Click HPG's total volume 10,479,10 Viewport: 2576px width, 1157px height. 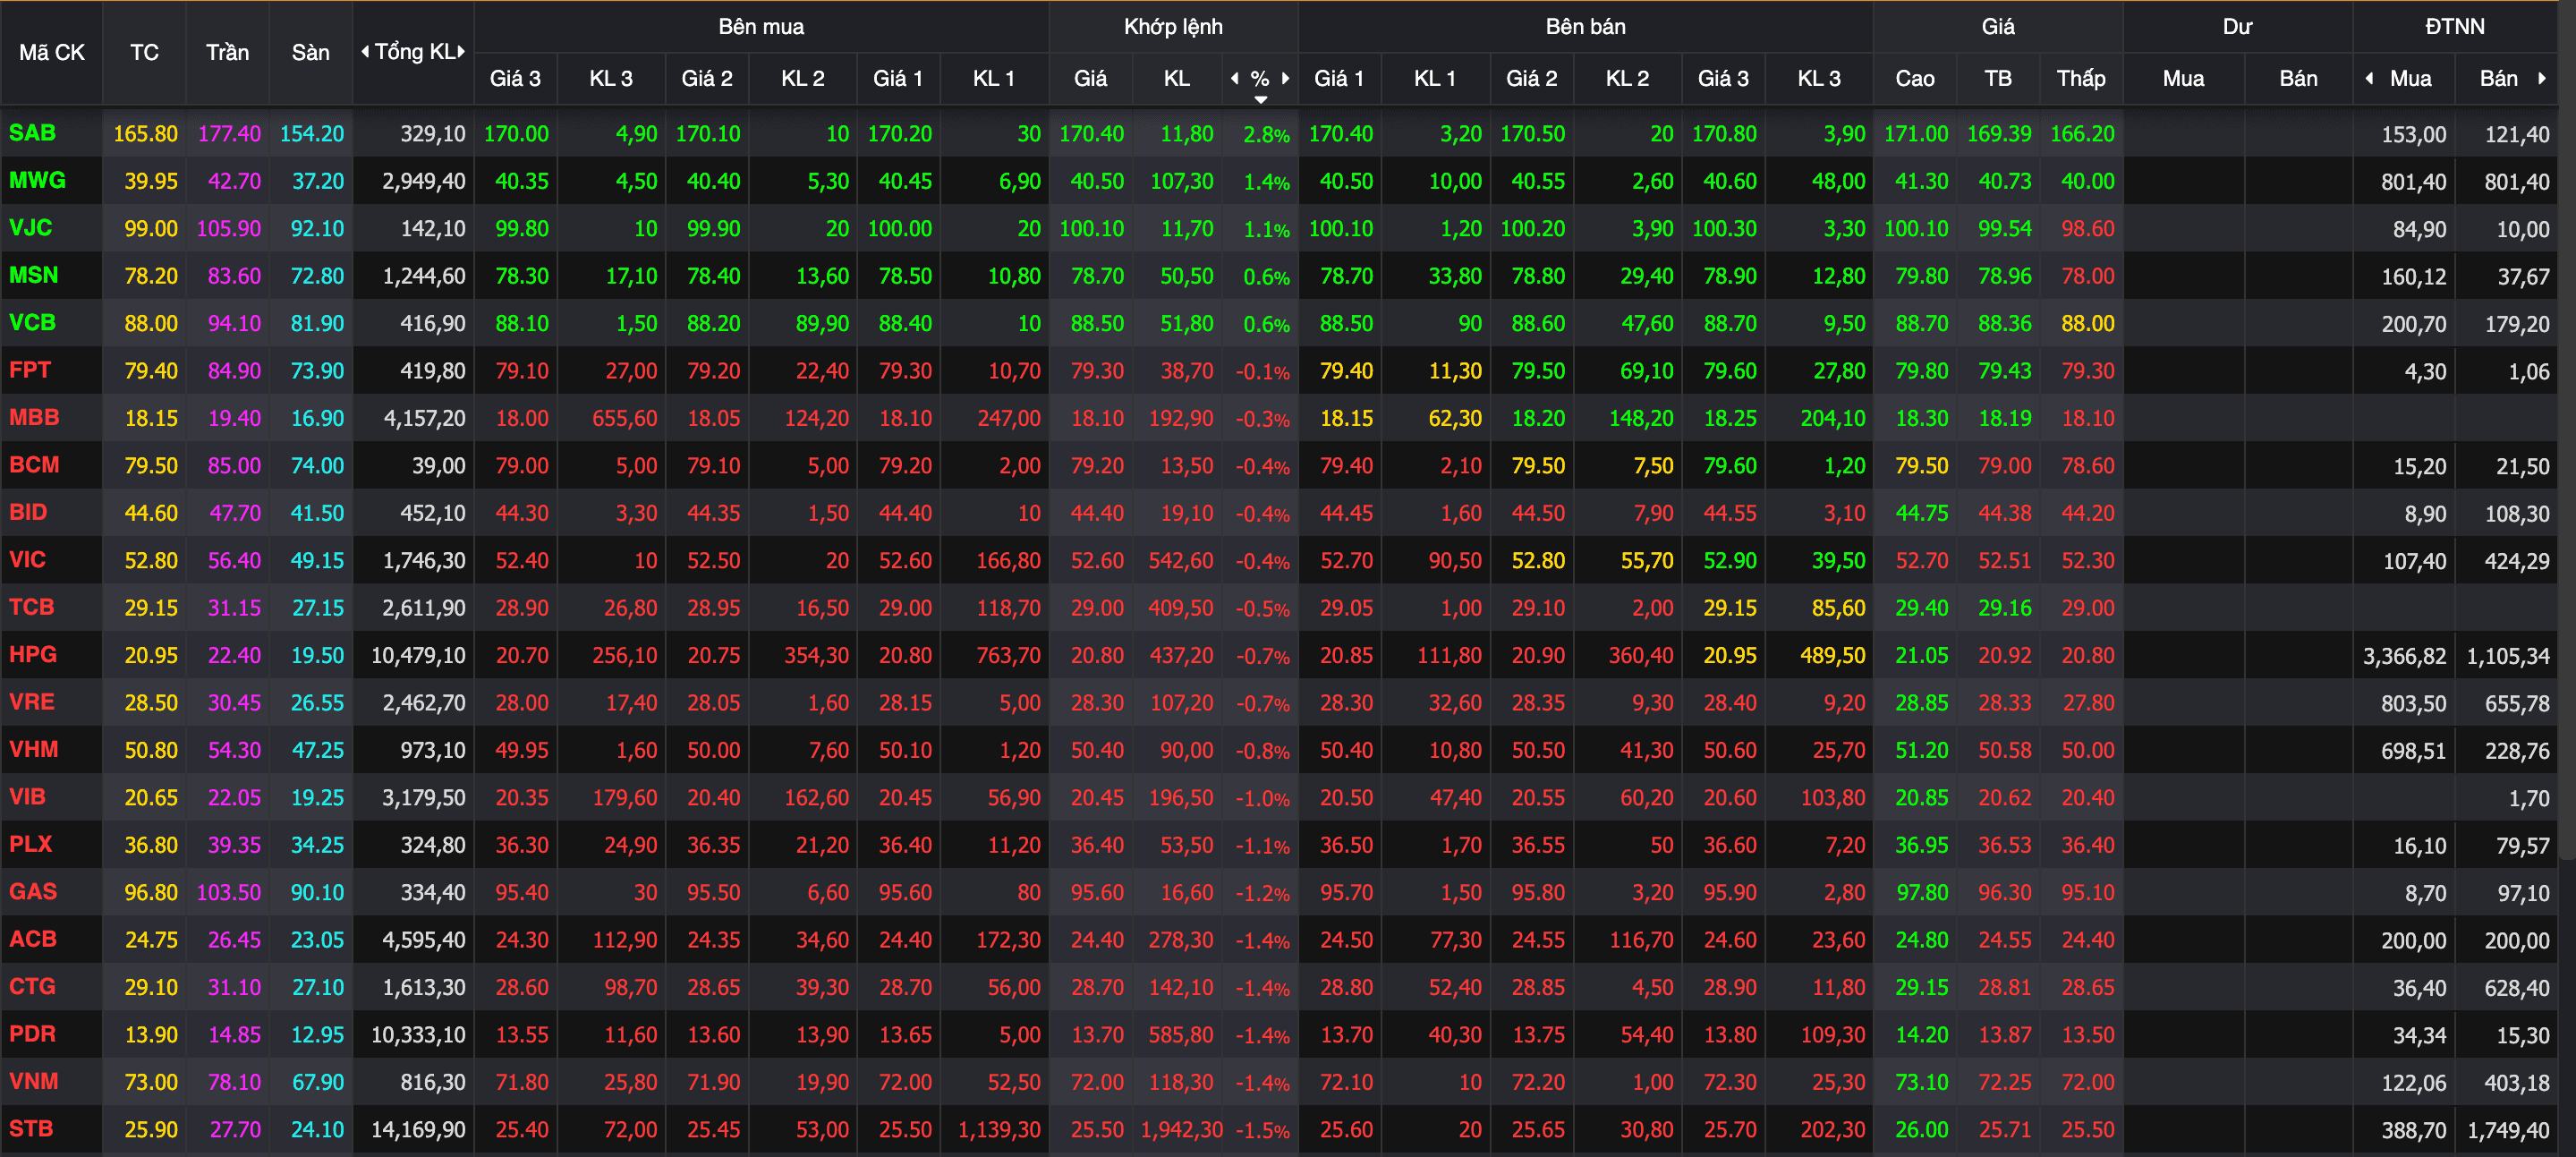(417, 655)
